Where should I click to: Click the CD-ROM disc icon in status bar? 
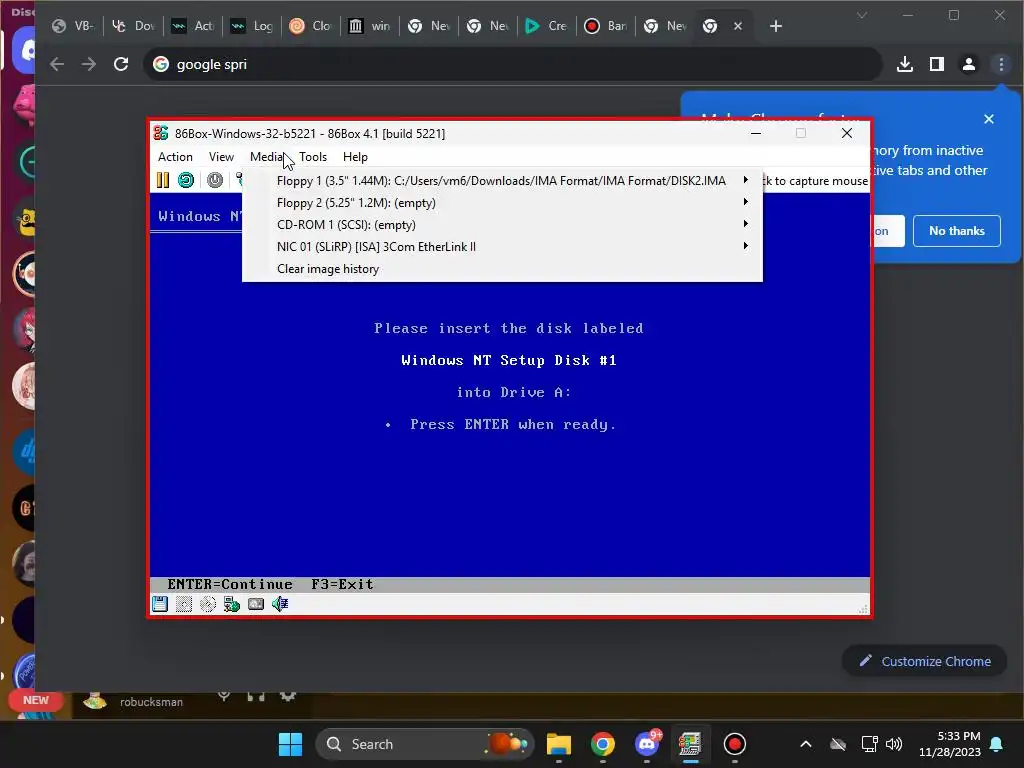coord(208,604)
